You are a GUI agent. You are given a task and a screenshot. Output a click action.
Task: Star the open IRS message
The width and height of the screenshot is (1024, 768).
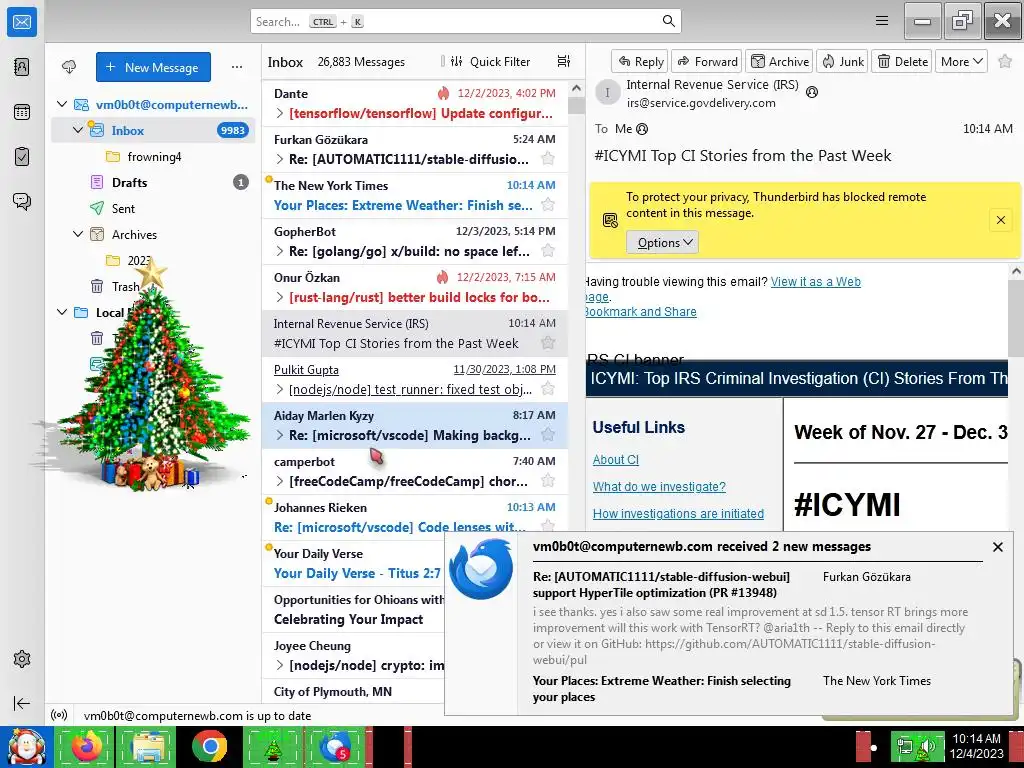point(1005,61)
